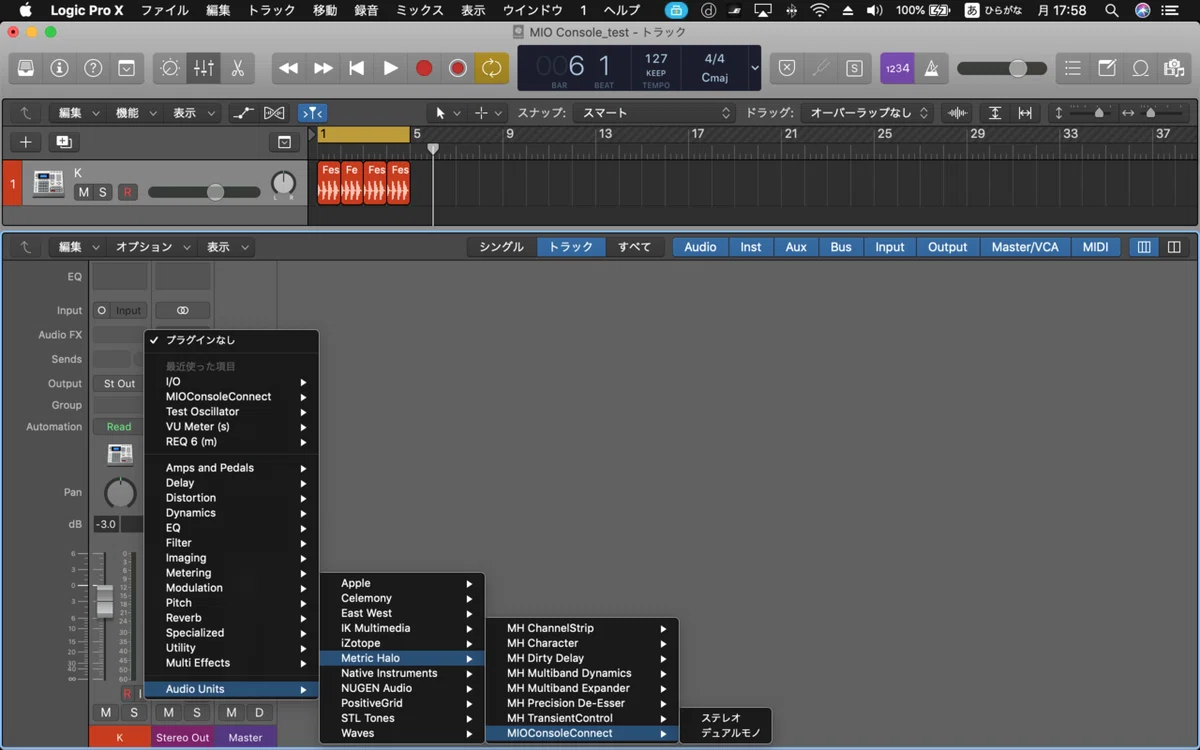This screenshot has height=750, width=1200.
Task: Toggle Bus channel strip filter
Action: click(841, 247)
